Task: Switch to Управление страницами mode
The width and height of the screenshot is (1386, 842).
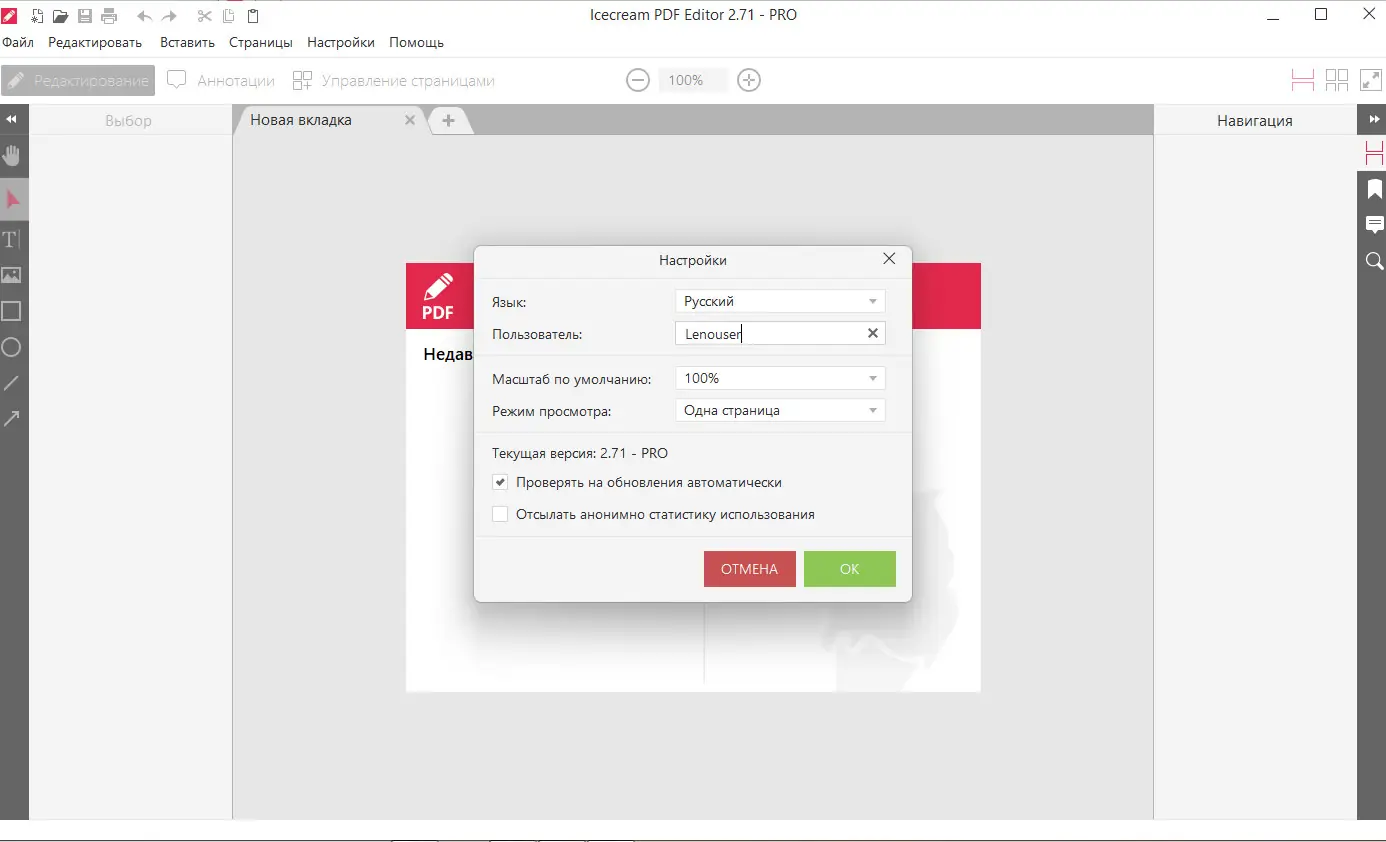Action: pyautogui.click(x=393, y=81)
